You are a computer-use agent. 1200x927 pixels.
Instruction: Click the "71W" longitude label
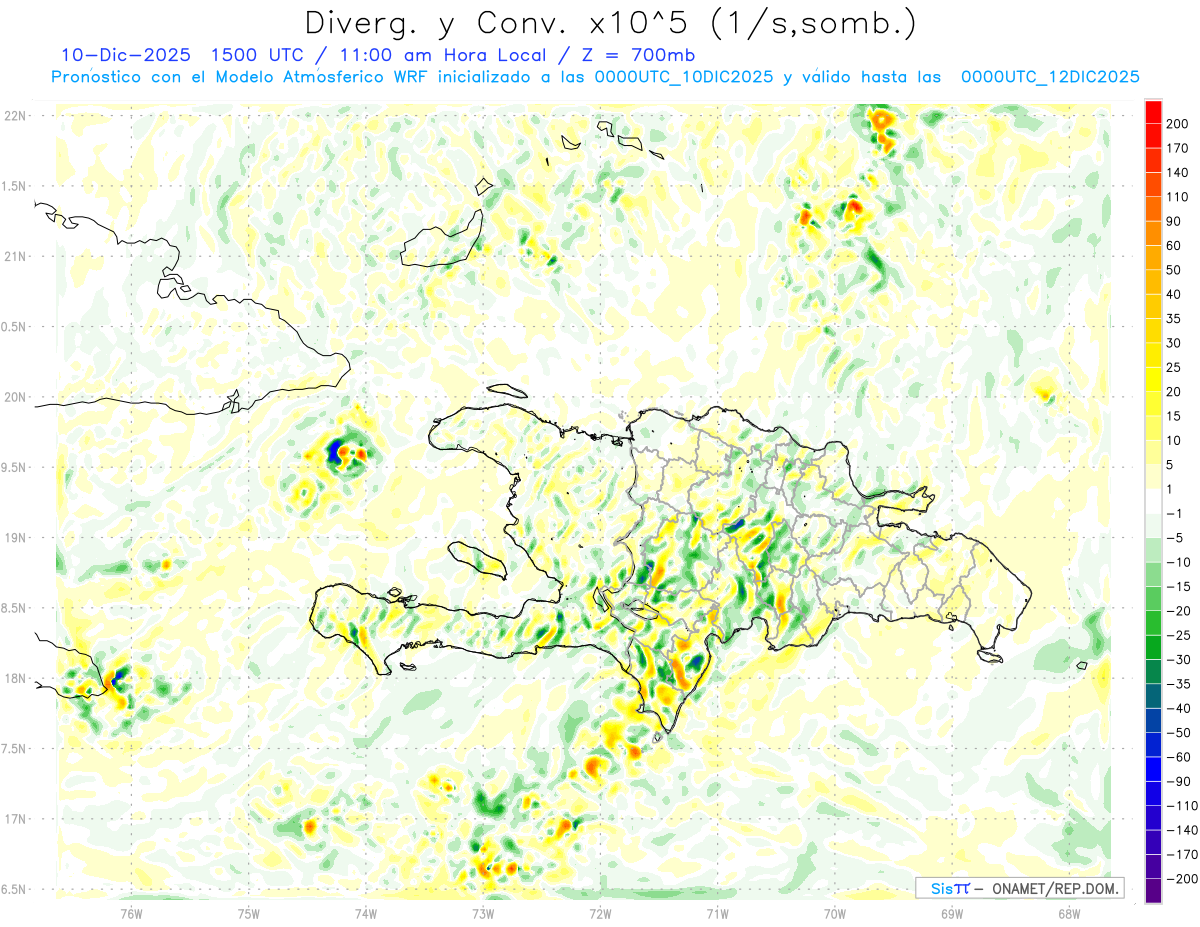tap(717, 913)
